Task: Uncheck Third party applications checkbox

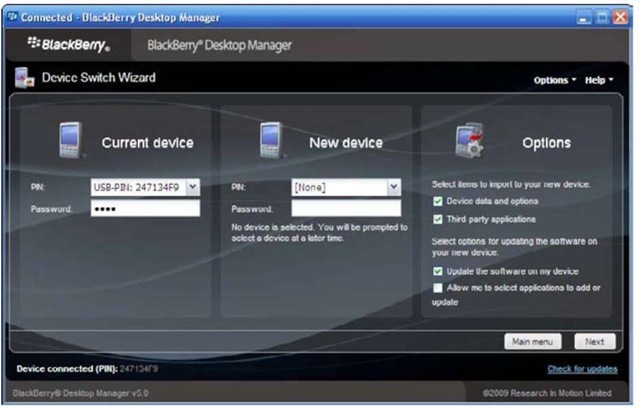Action: point(438,220)
